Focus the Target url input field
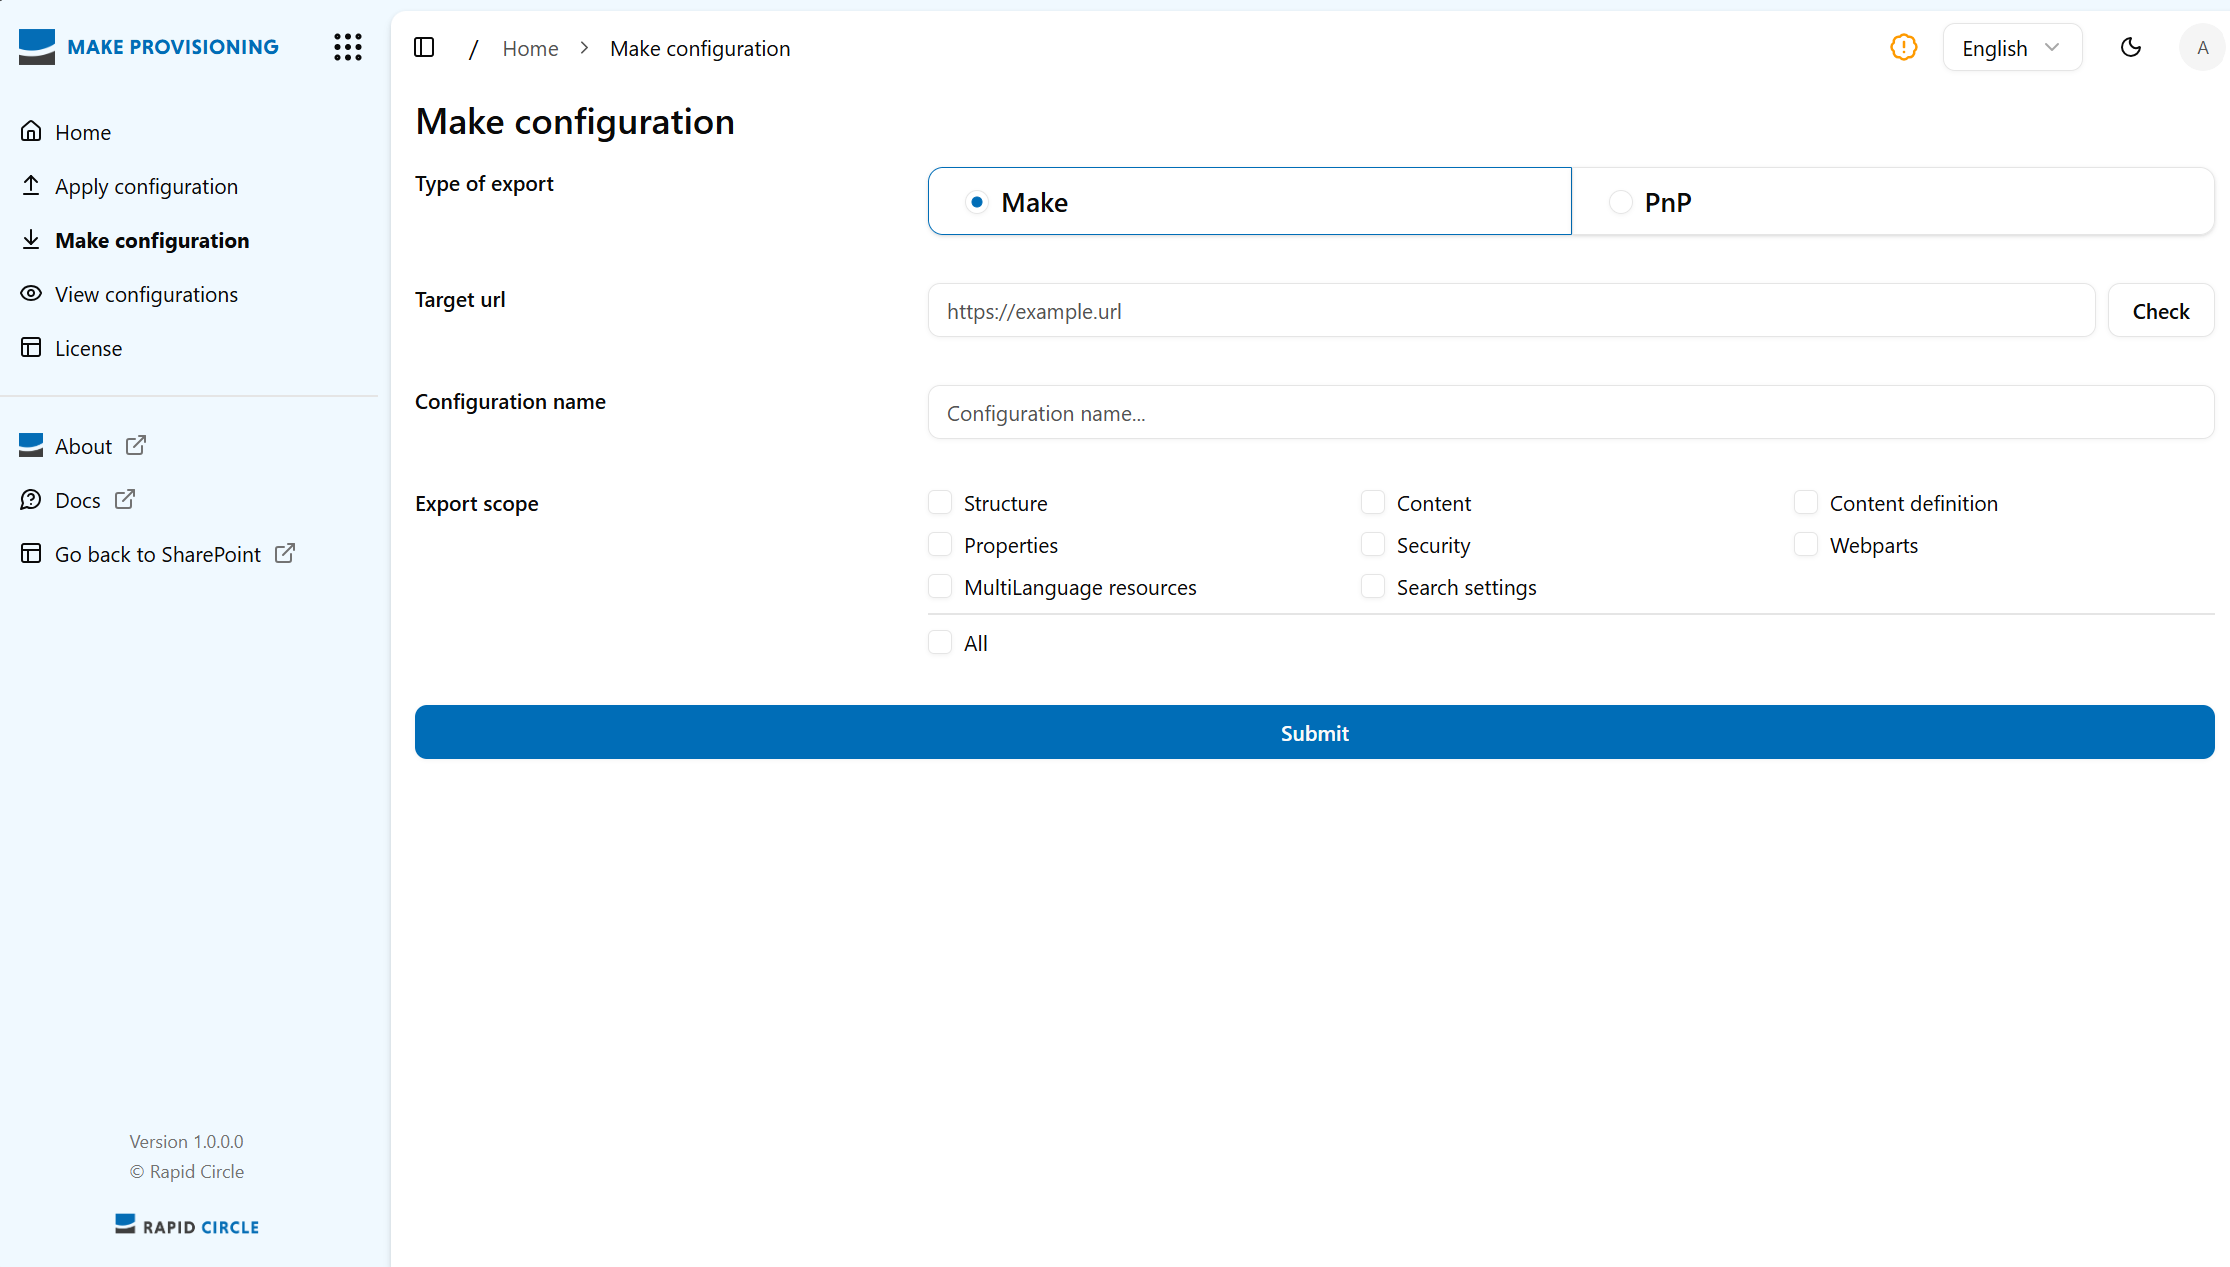2230x1267 pixels. pyautogui.click(x=1510, y=311)
